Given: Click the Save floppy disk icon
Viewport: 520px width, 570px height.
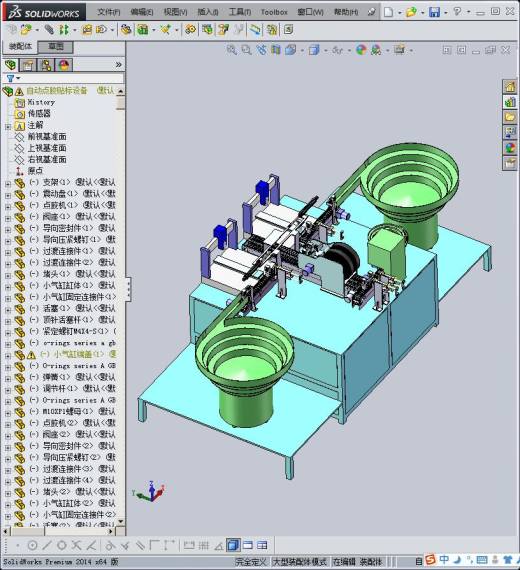Looking at the screenshot, I should coord(434,12).
